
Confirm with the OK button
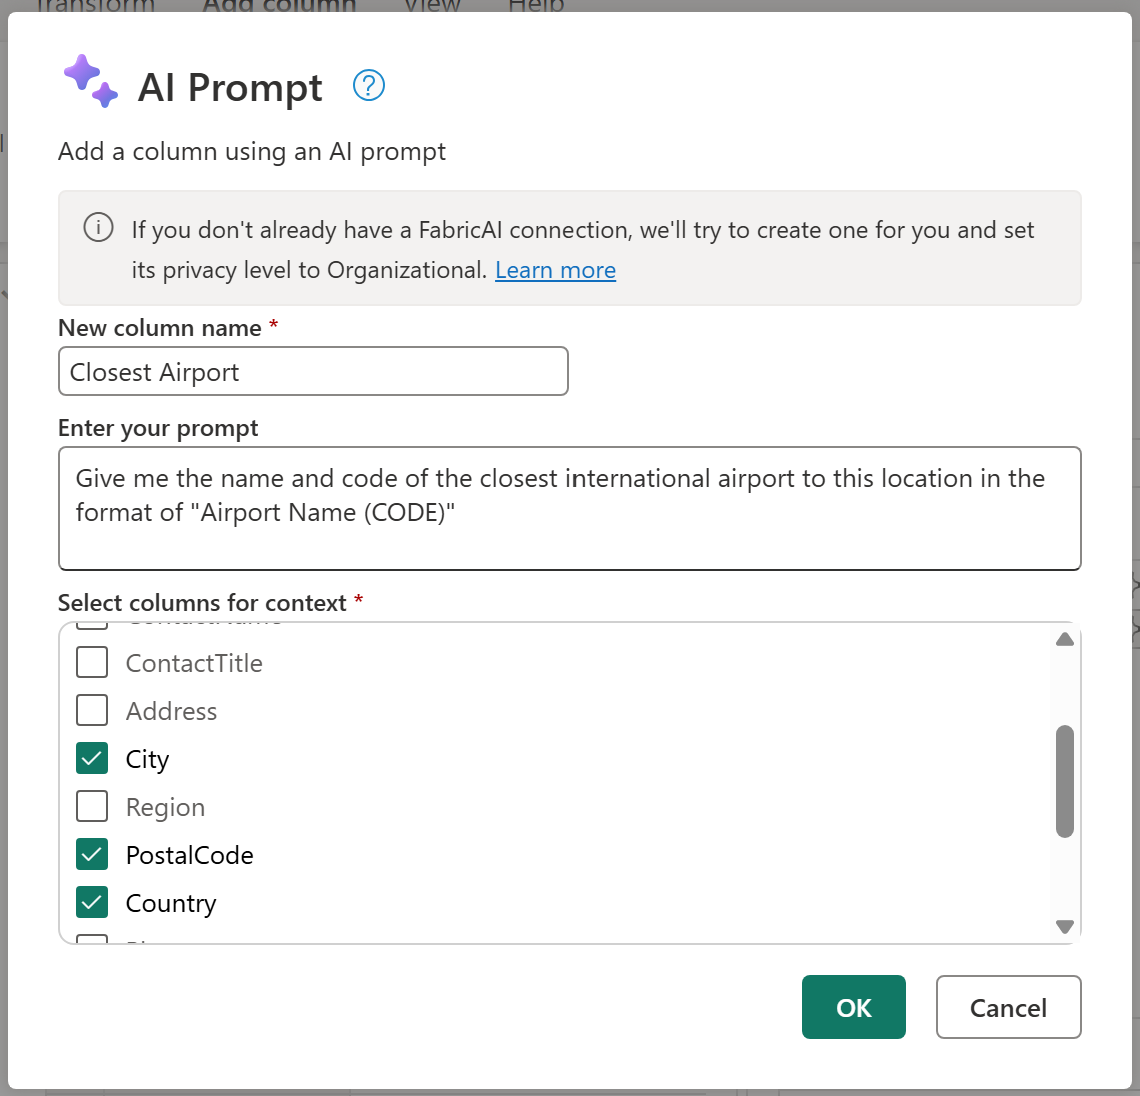click(x=854, y=1007)
